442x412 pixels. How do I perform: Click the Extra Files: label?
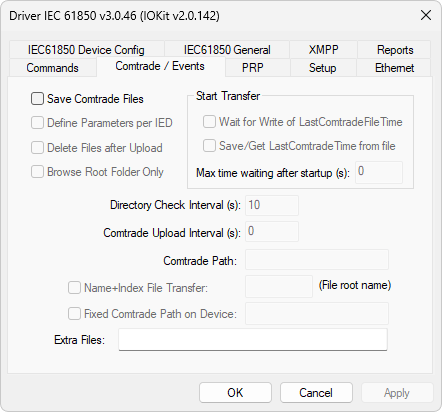(79, 340)
